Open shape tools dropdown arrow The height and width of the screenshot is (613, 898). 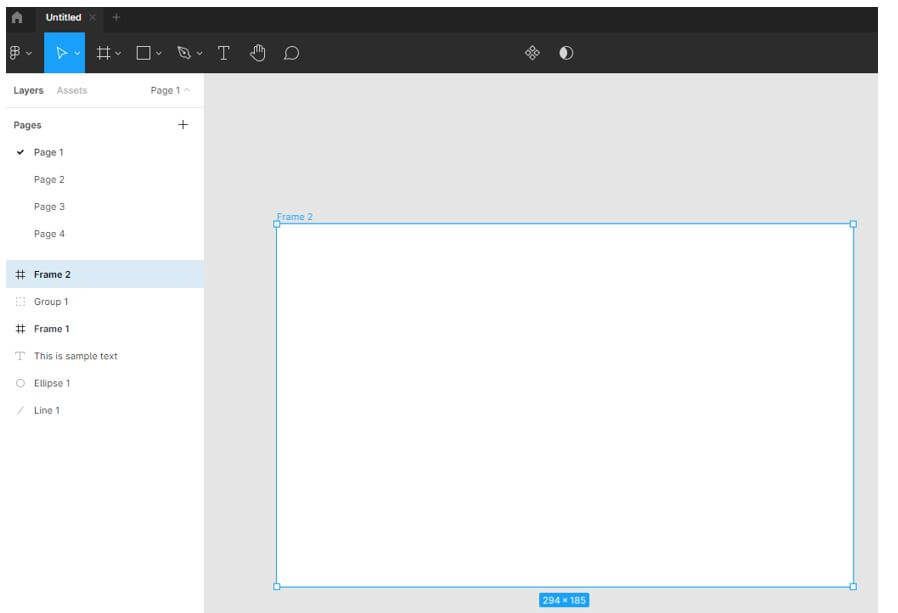159,53
